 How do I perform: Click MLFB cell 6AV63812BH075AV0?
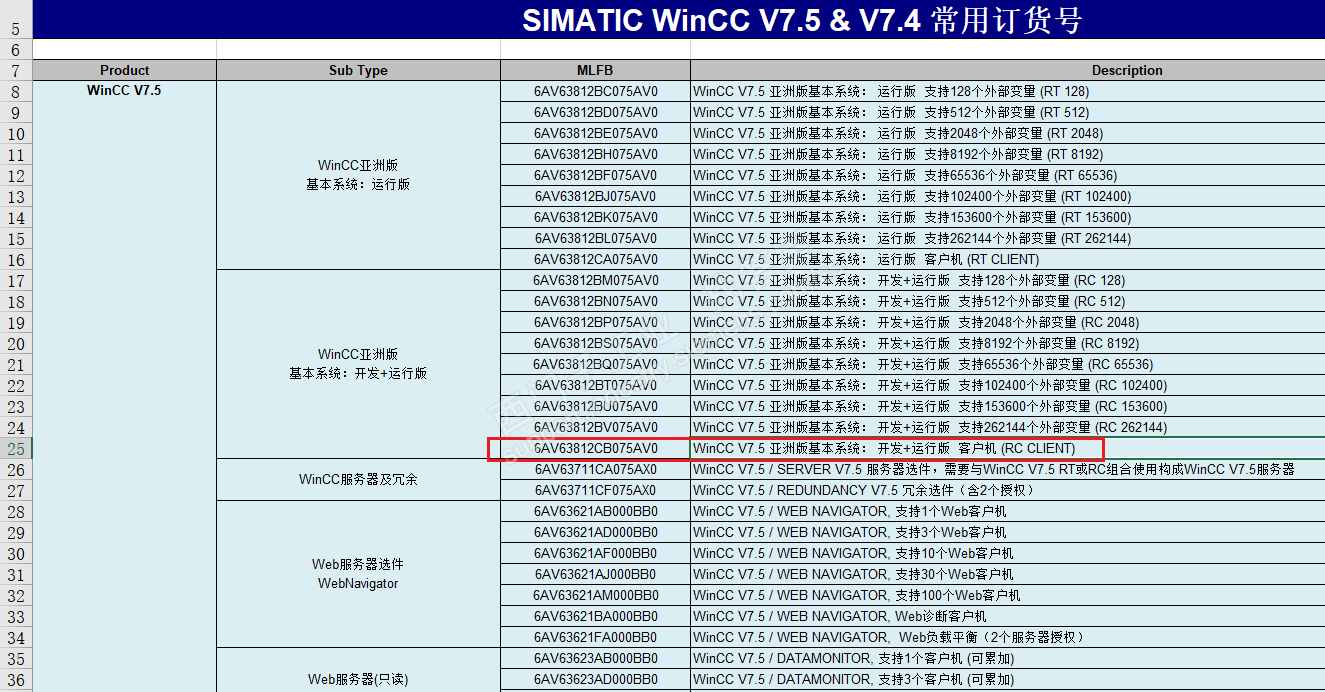pos(595,154)
